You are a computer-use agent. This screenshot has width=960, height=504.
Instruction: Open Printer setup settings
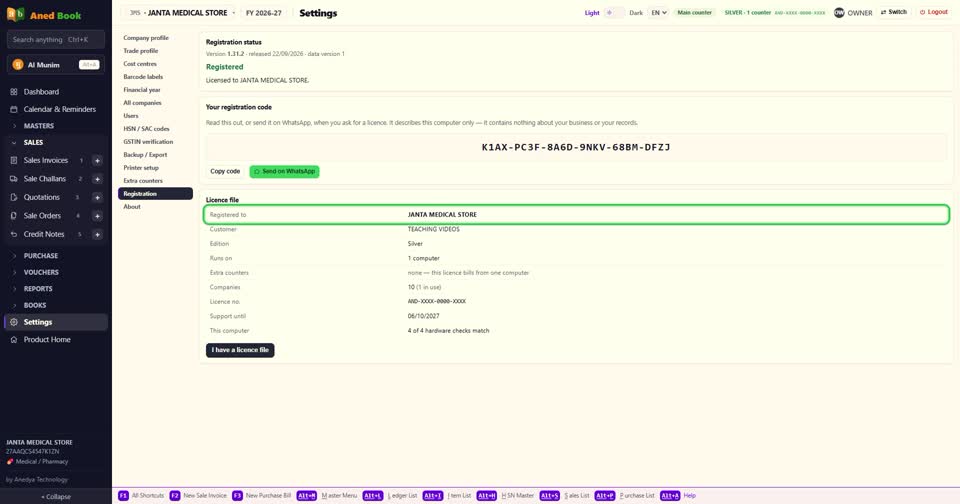tap(155, 168)
